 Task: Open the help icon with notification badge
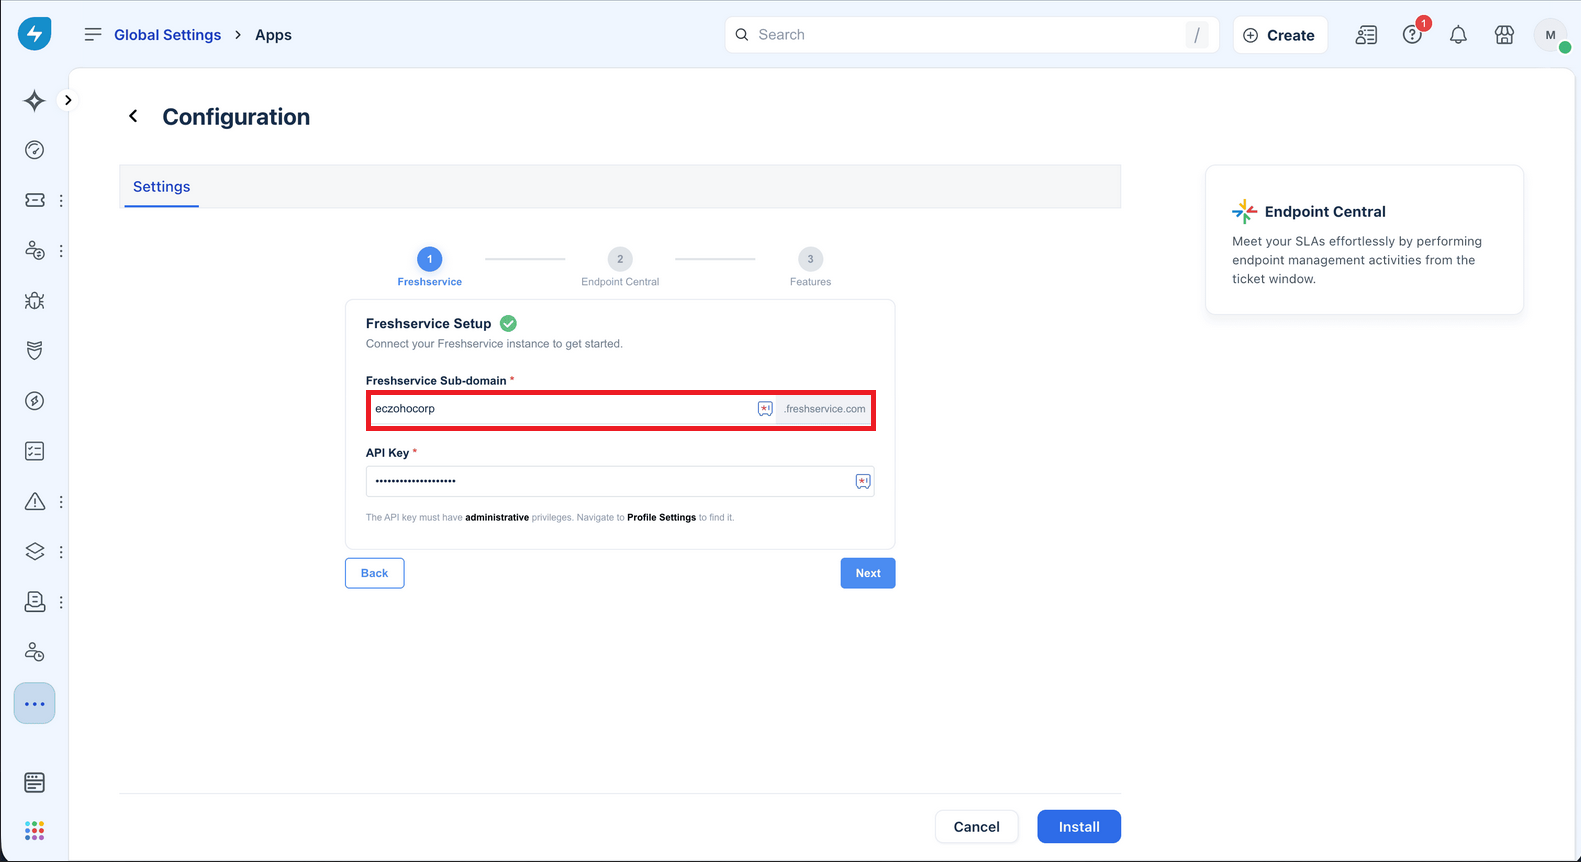pyautogui.click(x=1412, y=35)
